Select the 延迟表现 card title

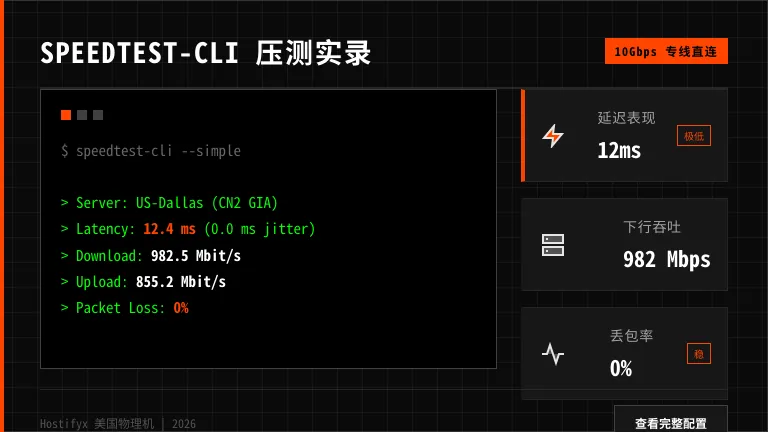[x=626, y=118]
